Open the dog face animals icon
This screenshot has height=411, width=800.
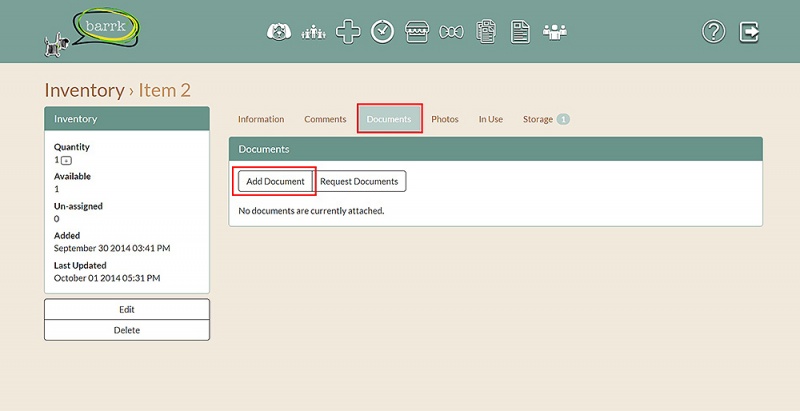click(279, 32)
